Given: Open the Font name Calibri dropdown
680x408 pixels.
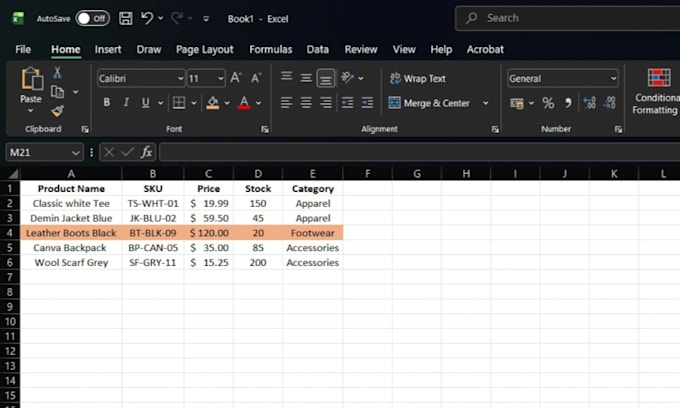Looking at the screenshot, I should [180, 78].
